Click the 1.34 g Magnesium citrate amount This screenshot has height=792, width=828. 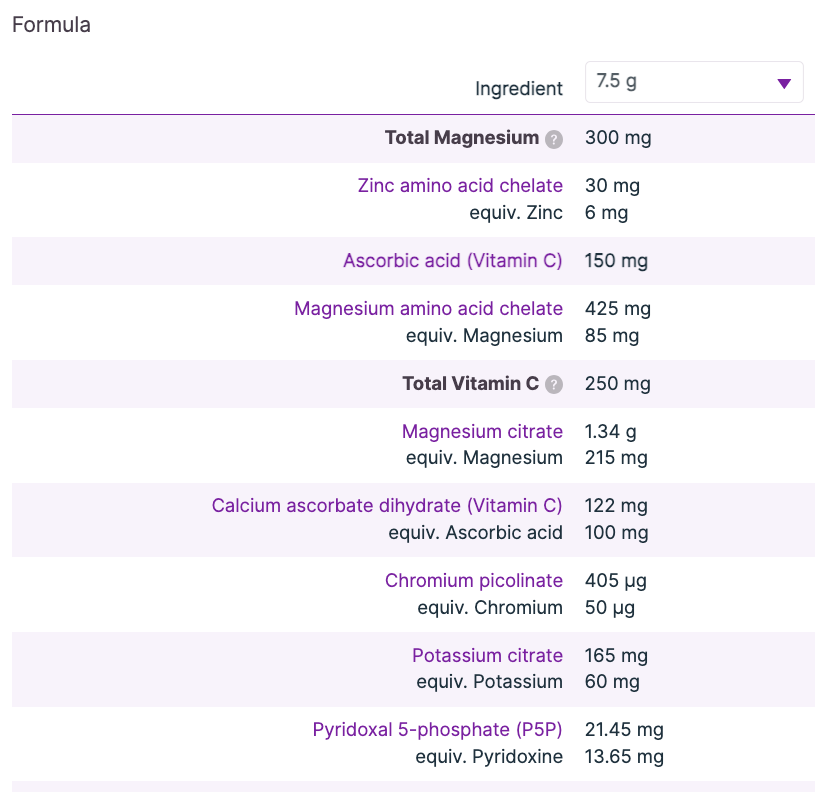point(611,432)
